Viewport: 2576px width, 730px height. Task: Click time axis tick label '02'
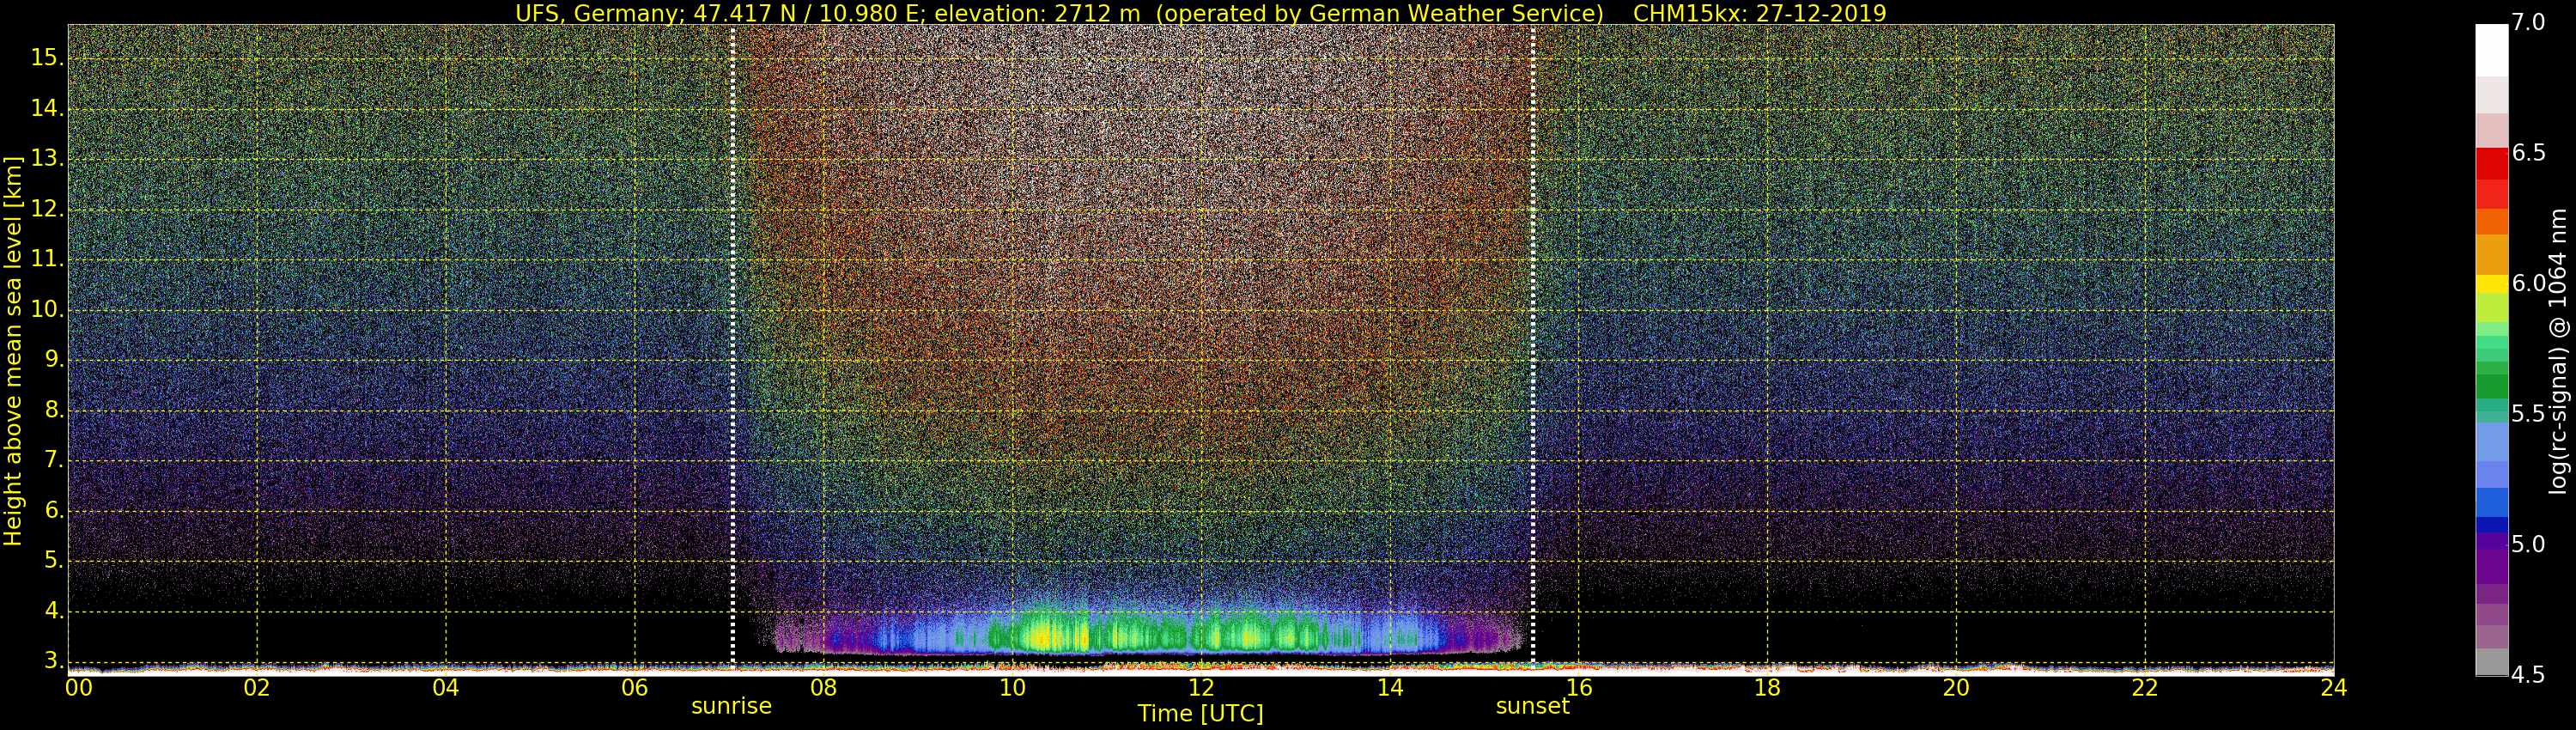click(257, 688)
